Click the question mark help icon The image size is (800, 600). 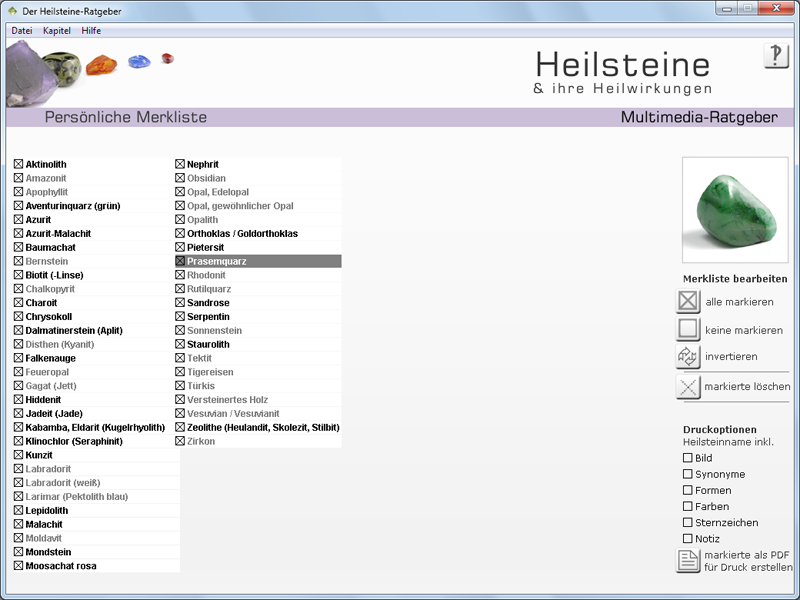(776, 56)
